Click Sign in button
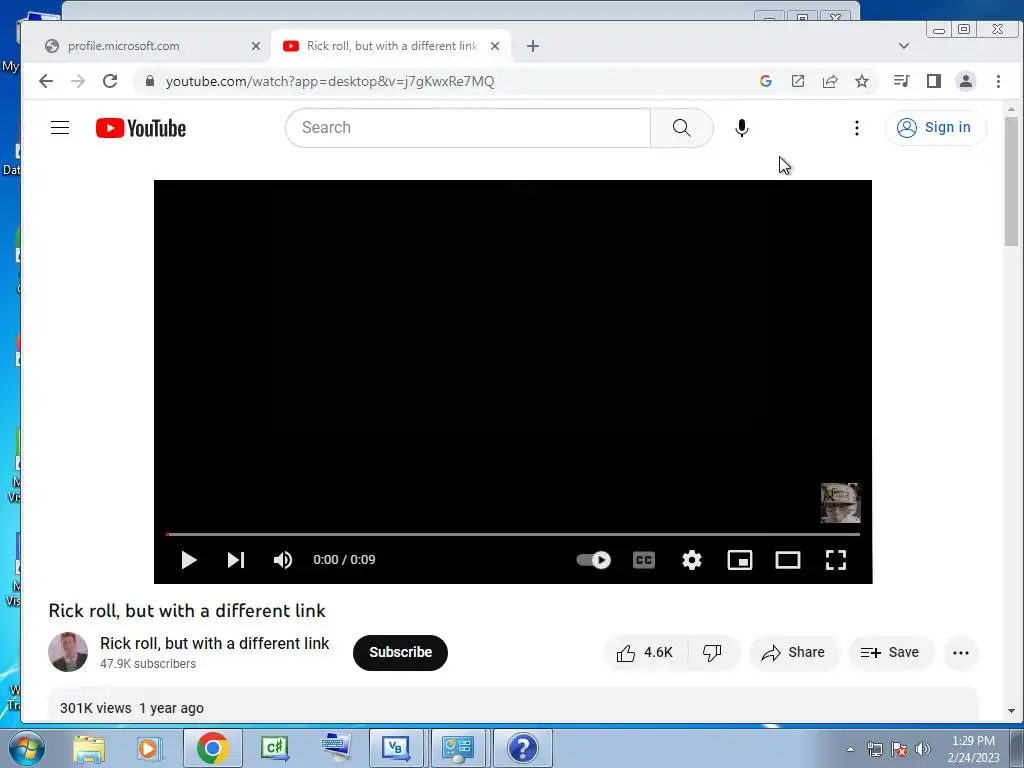This screenshot has height=768, width=1024. [935, 127]
